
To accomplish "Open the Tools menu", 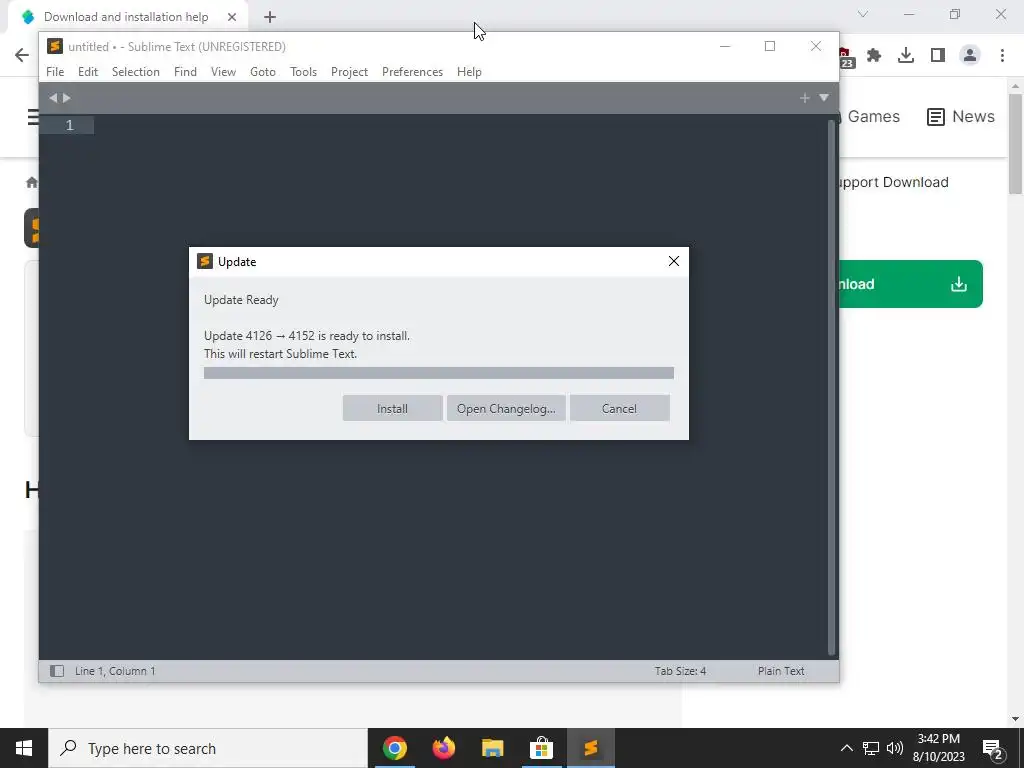I will coord(303,72).
